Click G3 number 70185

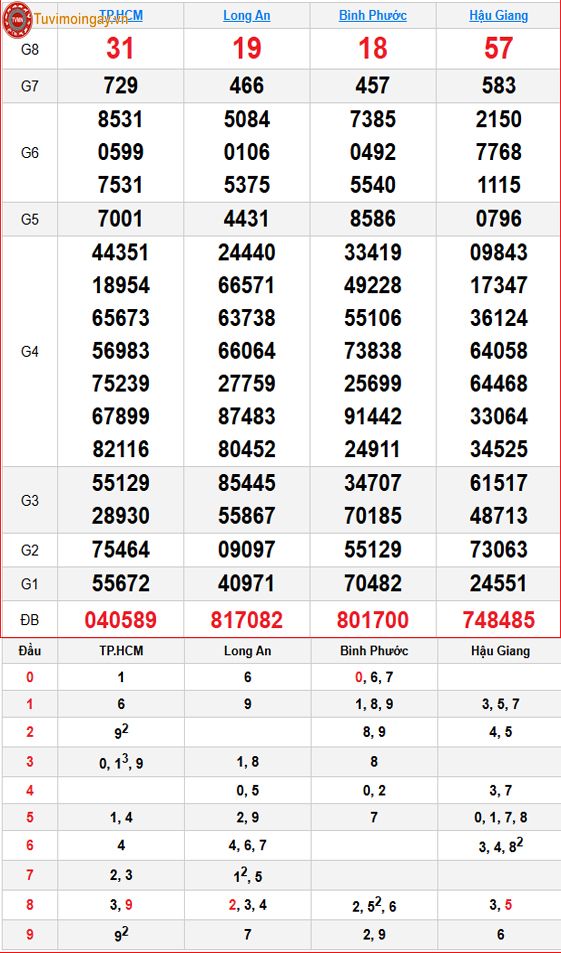373,517
